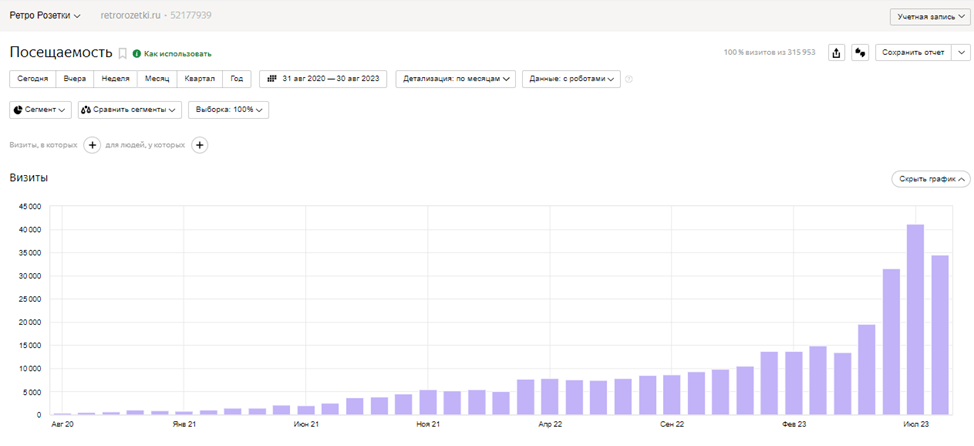Image resolution: width=974 pixels, height=446 pixels.
Task: Click the green info icon by Как использовать
Action: pos(137,54)
